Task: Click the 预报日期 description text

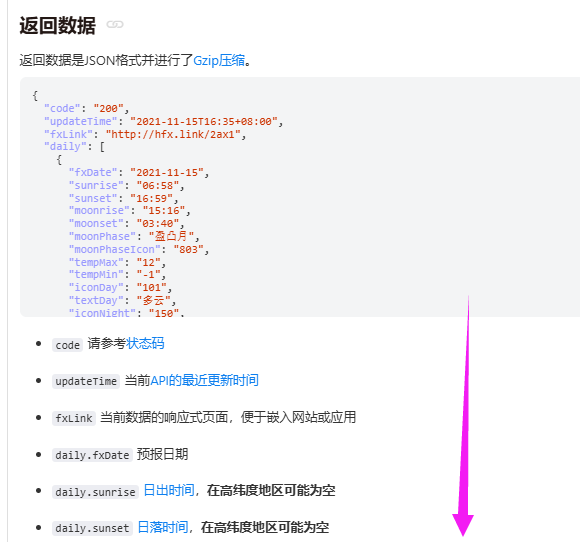Action: (162, 454)
